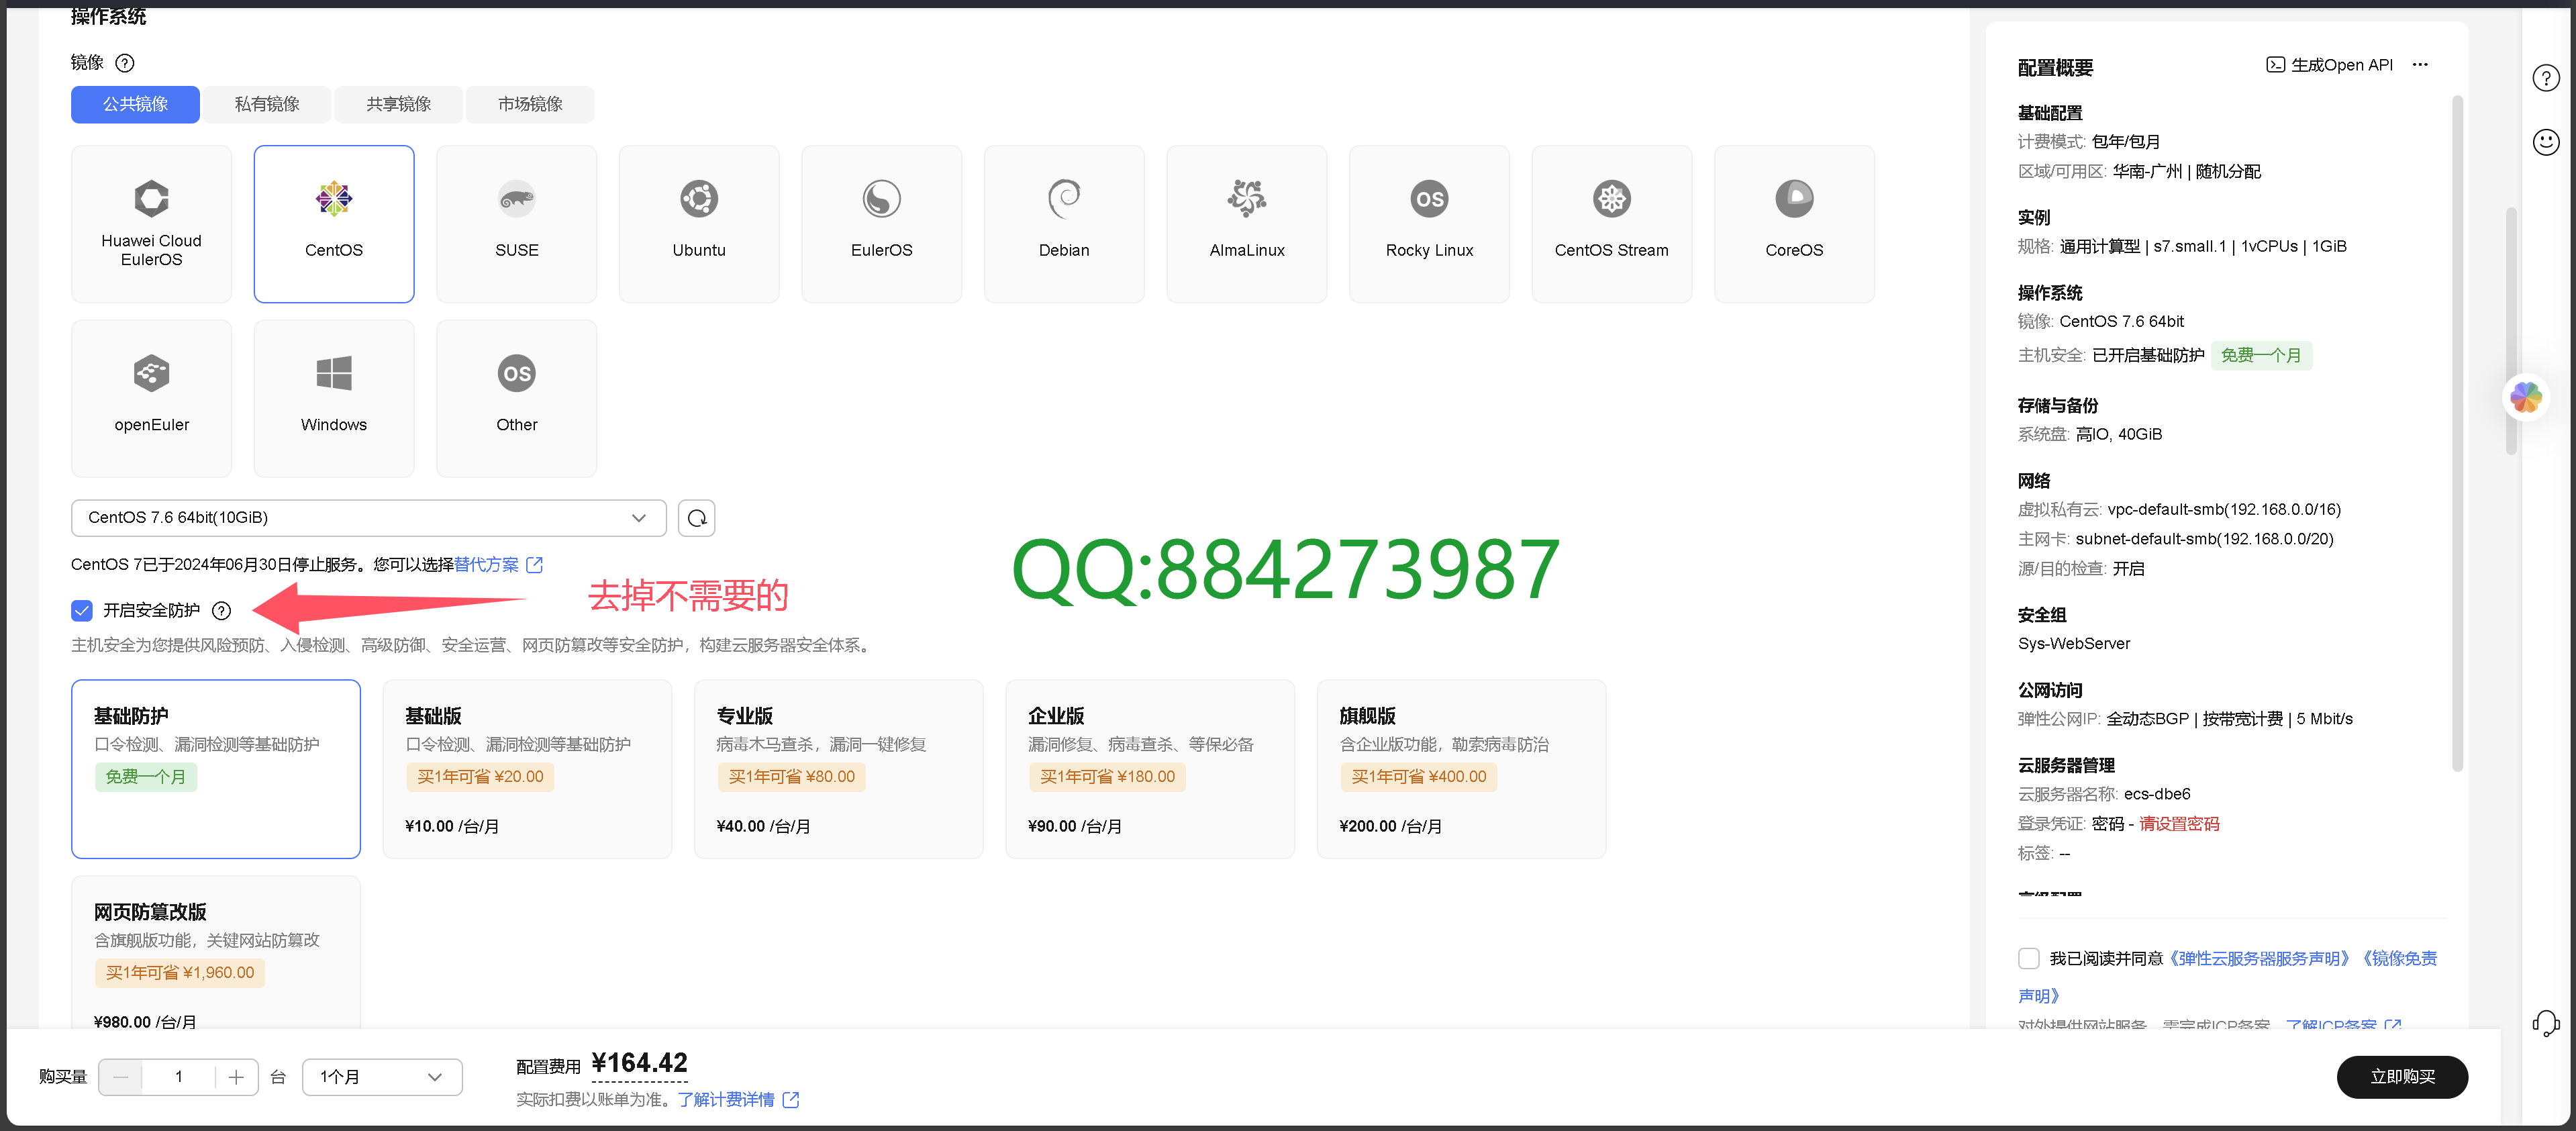The height and width of the screenshot is (1131, 2576).
Task: Select Windows as the operating system
Action: point(334,399)
